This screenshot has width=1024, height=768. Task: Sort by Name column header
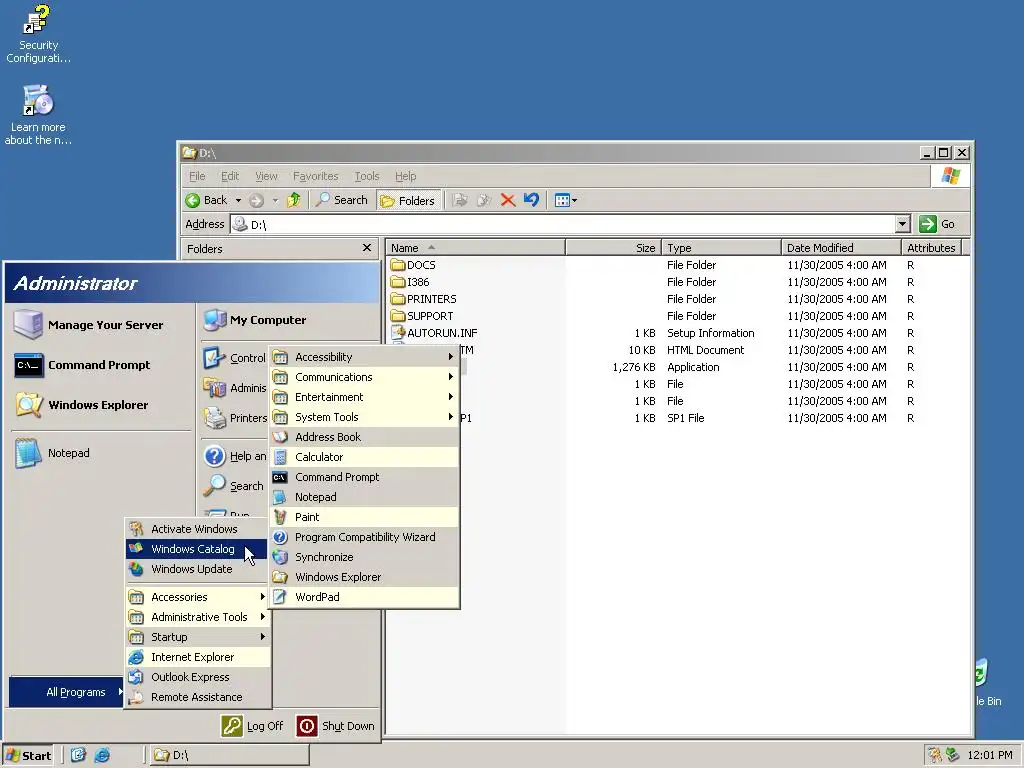475,248
